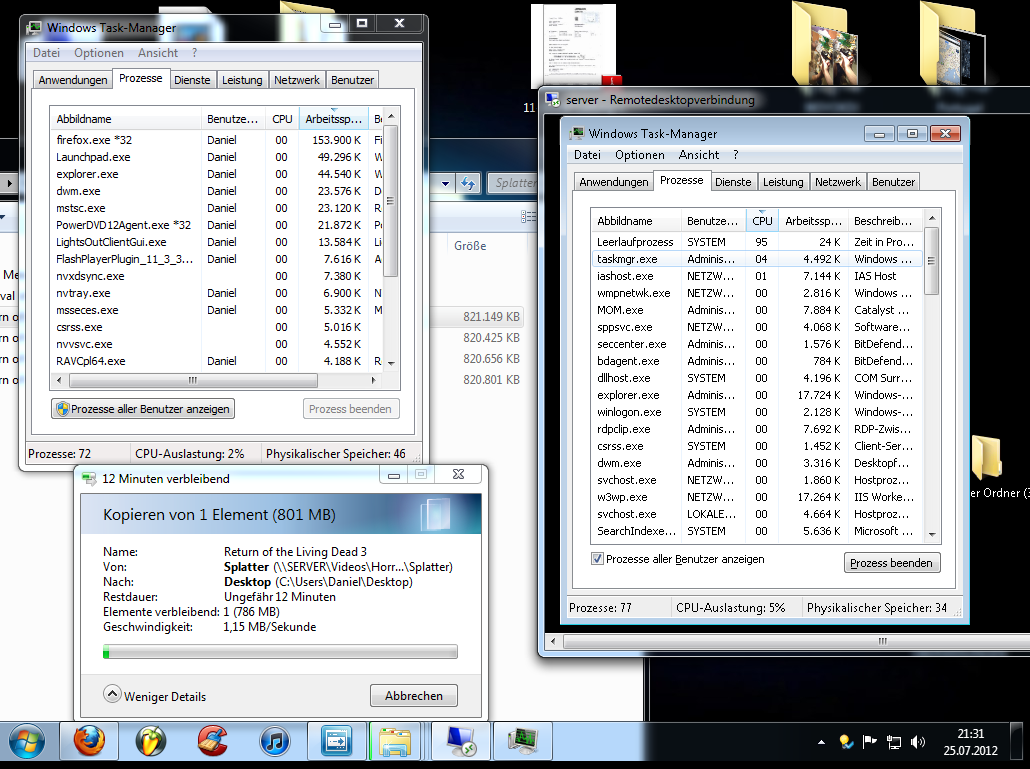Select the mstsc.exe process row

click(218, 208)
